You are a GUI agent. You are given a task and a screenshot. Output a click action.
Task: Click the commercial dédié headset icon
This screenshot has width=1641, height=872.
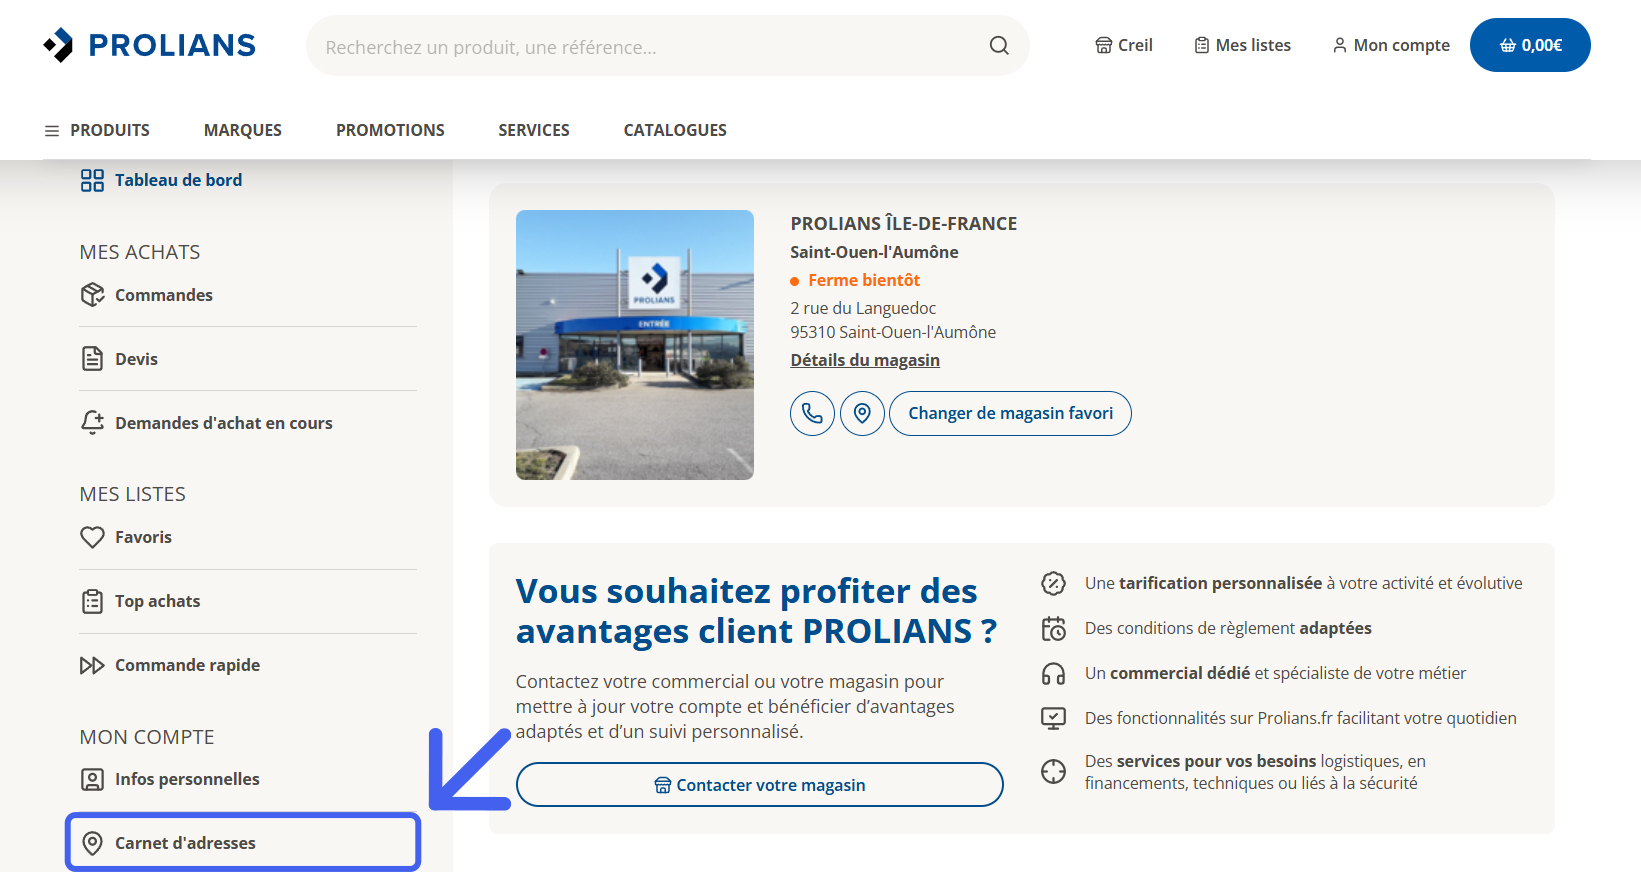point(1054,673)
